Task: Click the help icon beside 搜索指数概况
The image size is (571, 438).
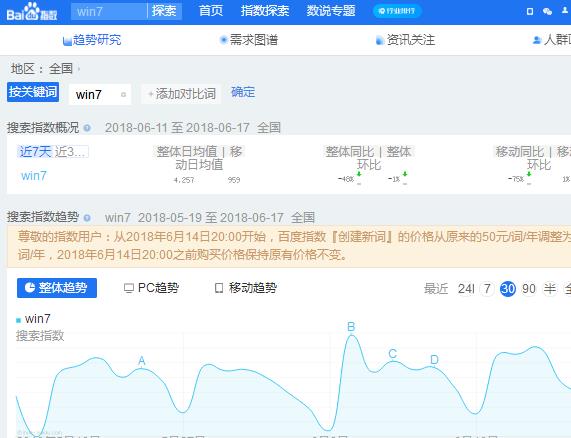Action: [87, 128]
